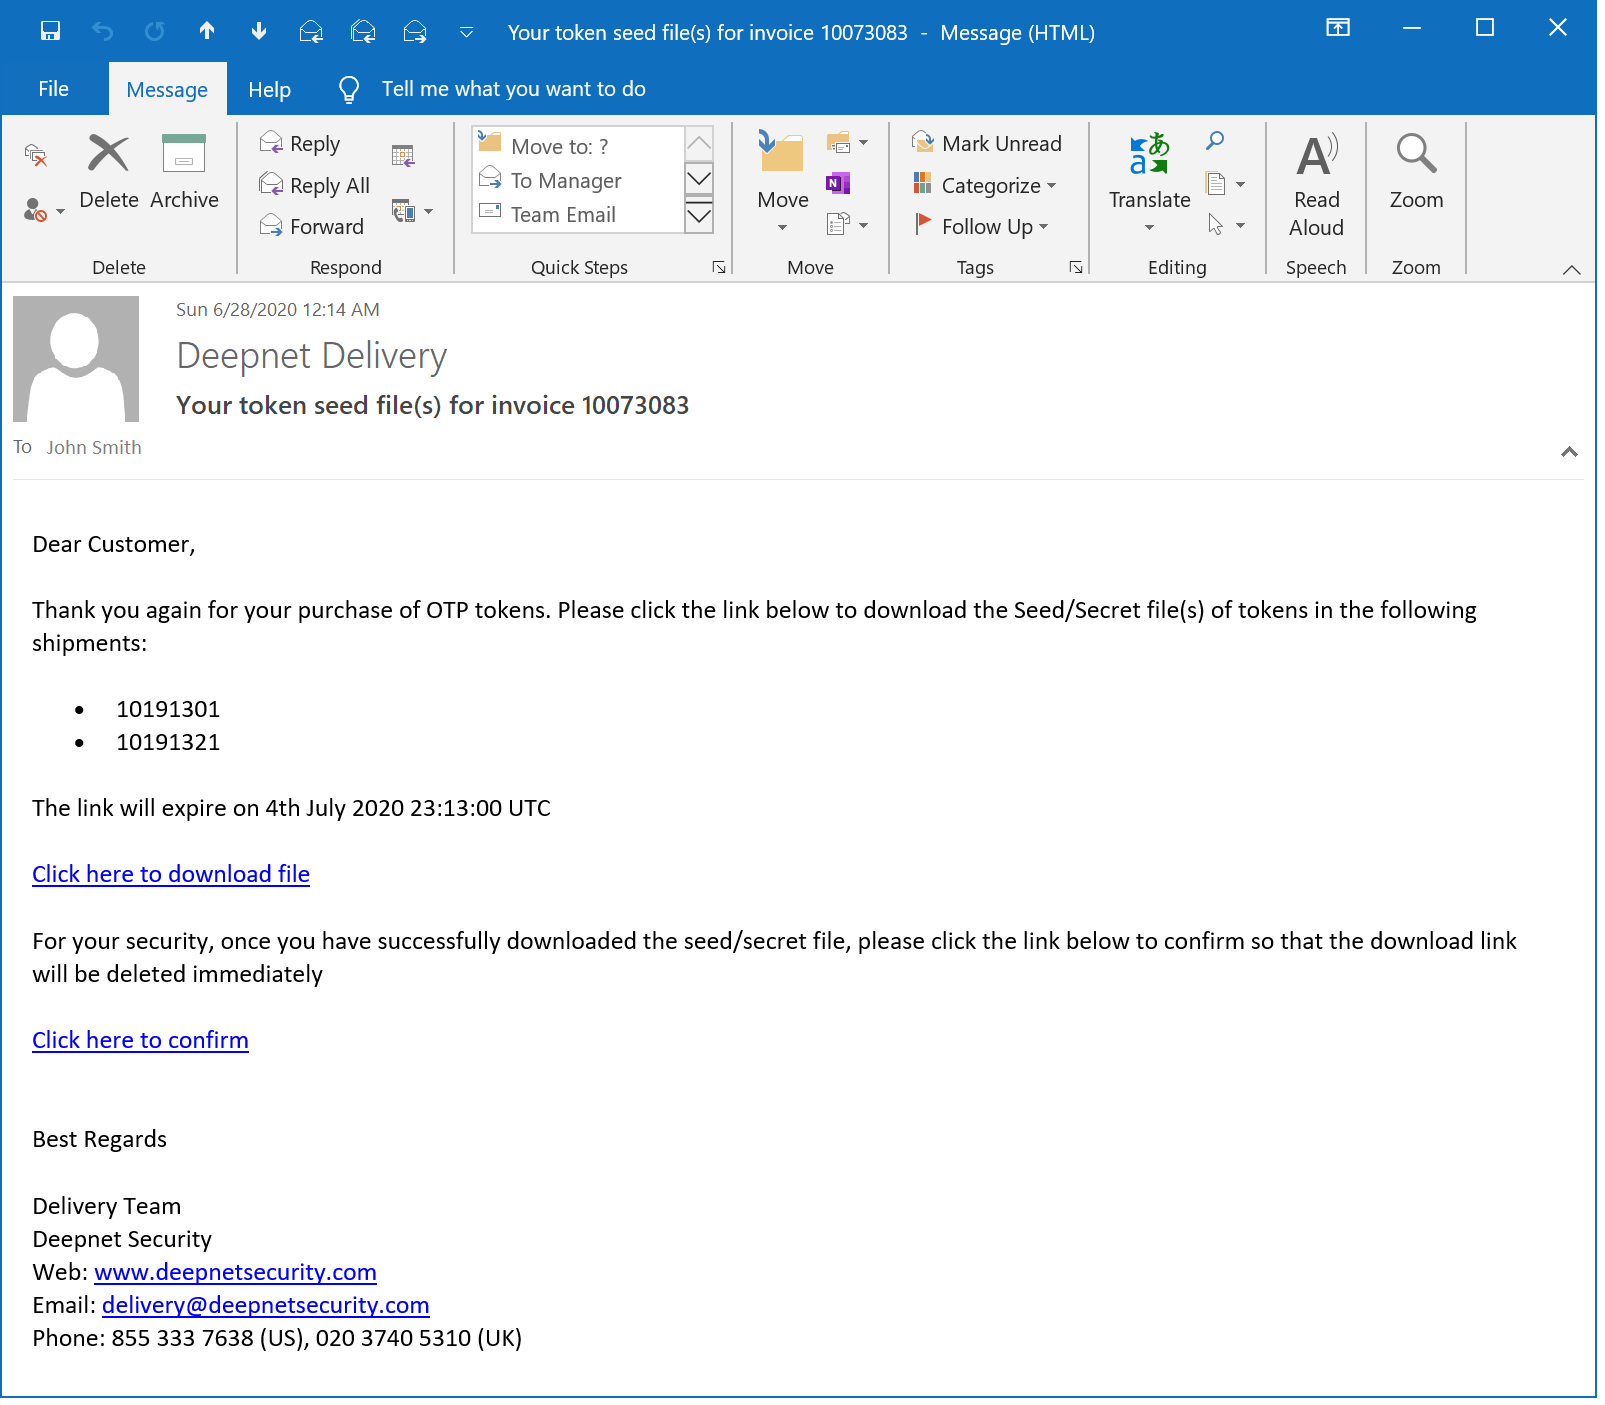Collapse the ribbon with the chevron

point(1572,269)
